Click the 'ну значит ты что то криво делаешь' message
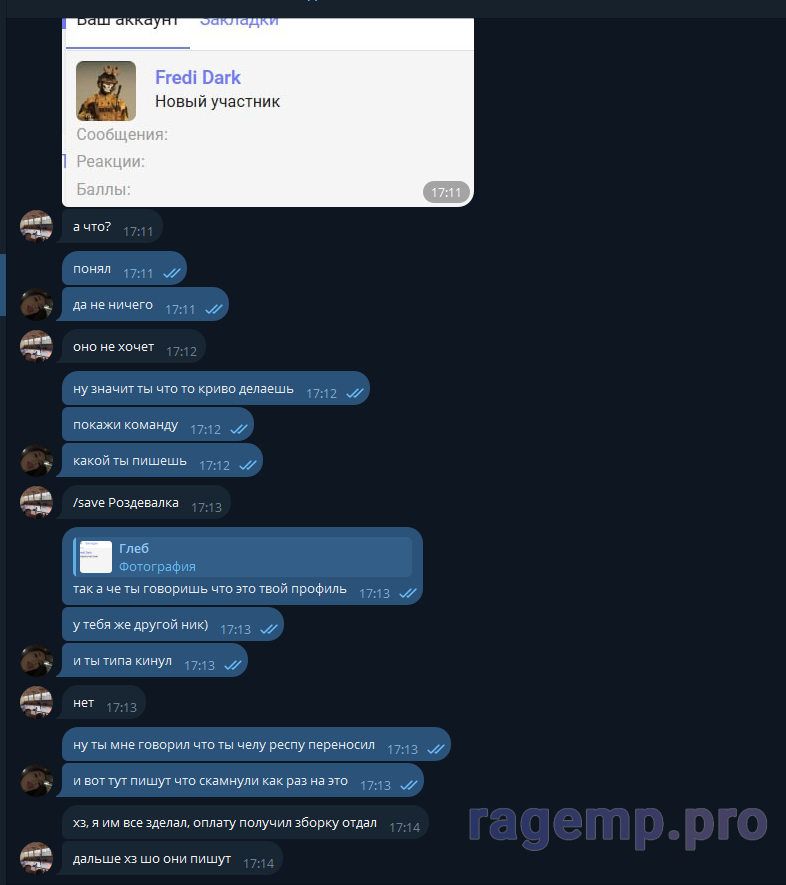 click(x=216, y=388)
